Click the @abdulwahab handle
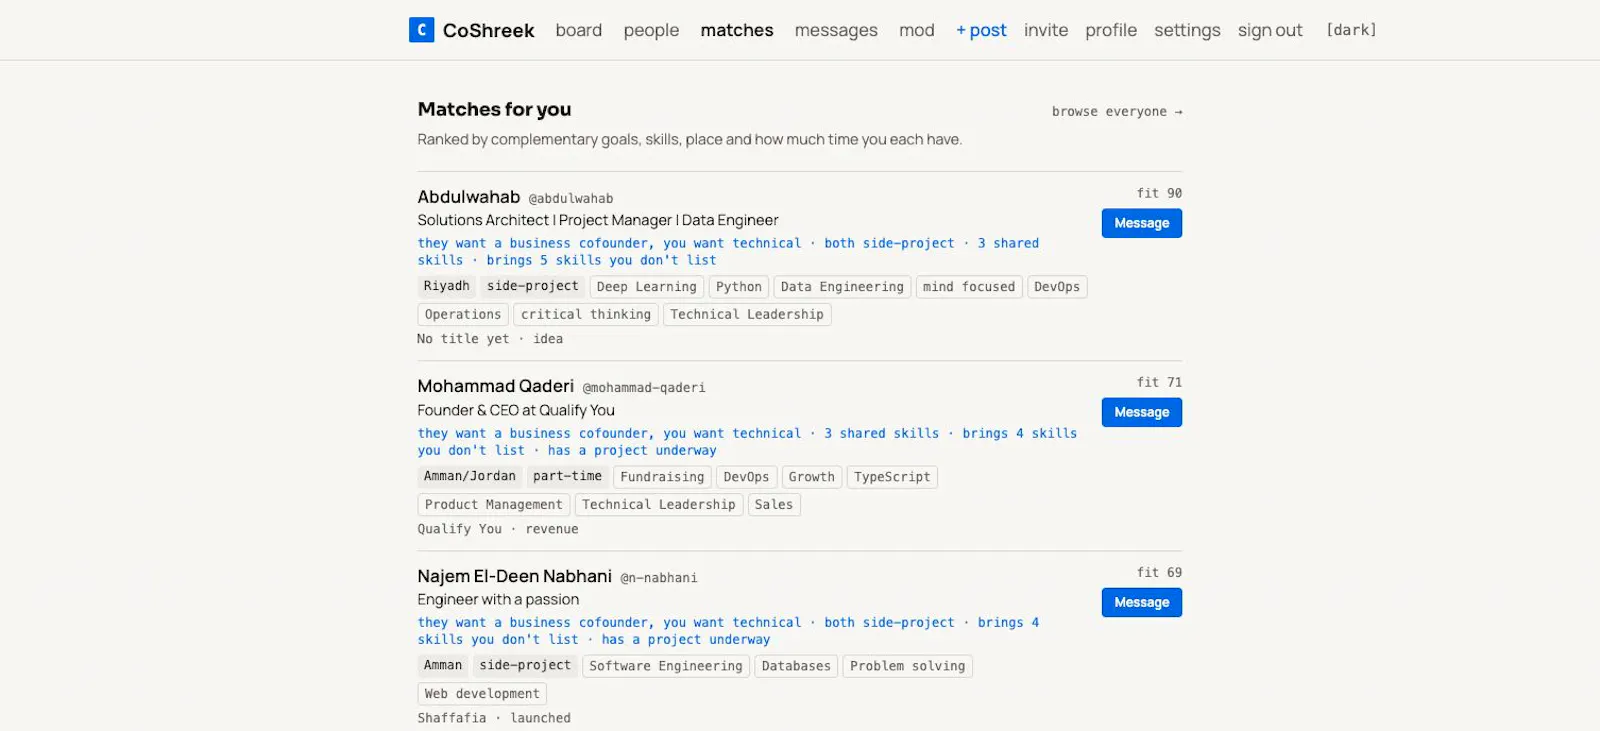 tap(571, 198)
